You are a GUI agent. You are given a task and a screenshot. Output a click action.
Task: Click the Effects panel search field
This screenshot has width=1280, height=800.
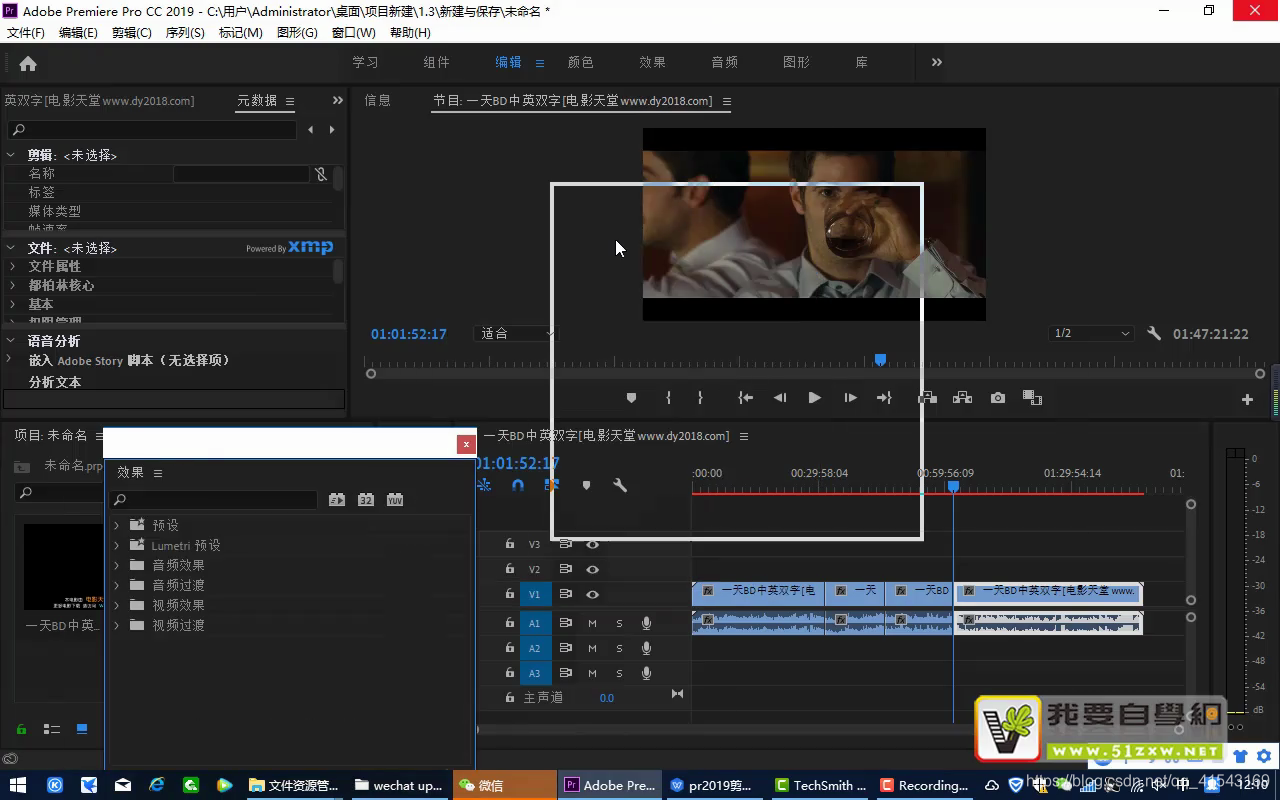pyautogui.click(x=214, y=500)
